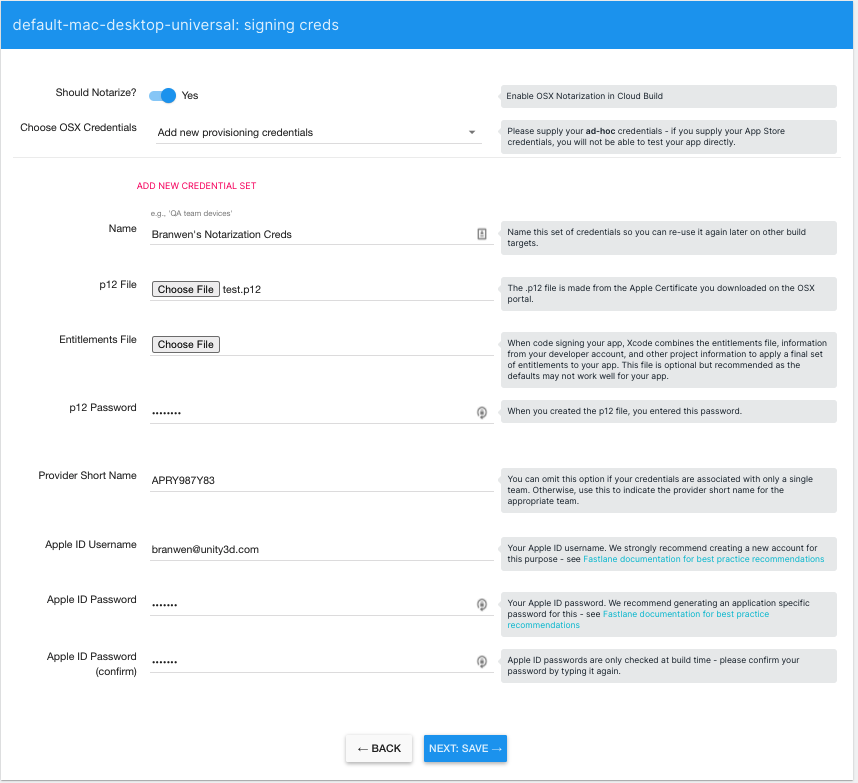Click the key icon on Apple ID Password confirm field
Image resolution: width=858 pixels, height=783 pixels.
tap(481, 661)
